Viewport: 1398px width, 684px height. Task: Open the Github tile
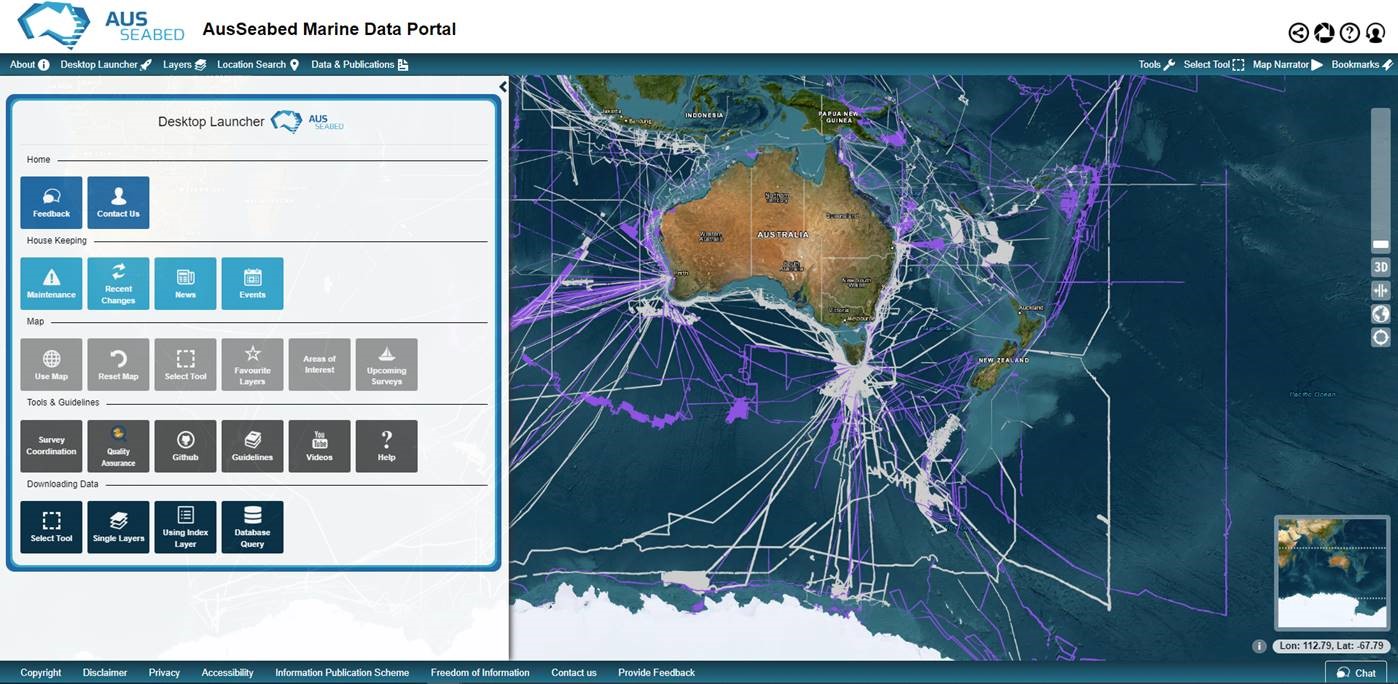(x=185, y=446)
